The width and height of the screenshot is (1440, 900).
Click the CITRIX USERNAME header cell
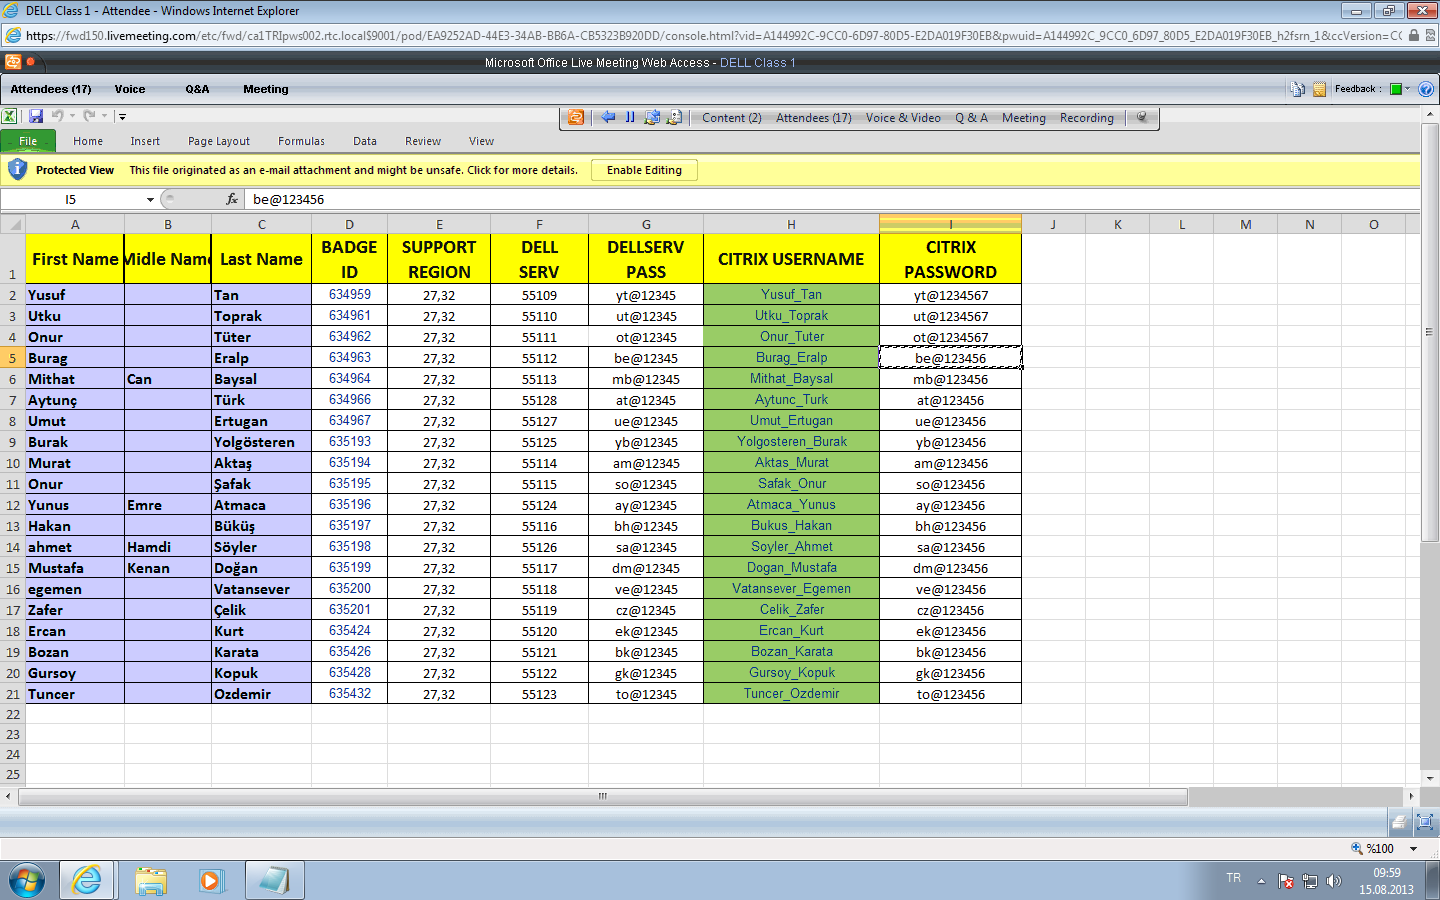click(791, 259)
